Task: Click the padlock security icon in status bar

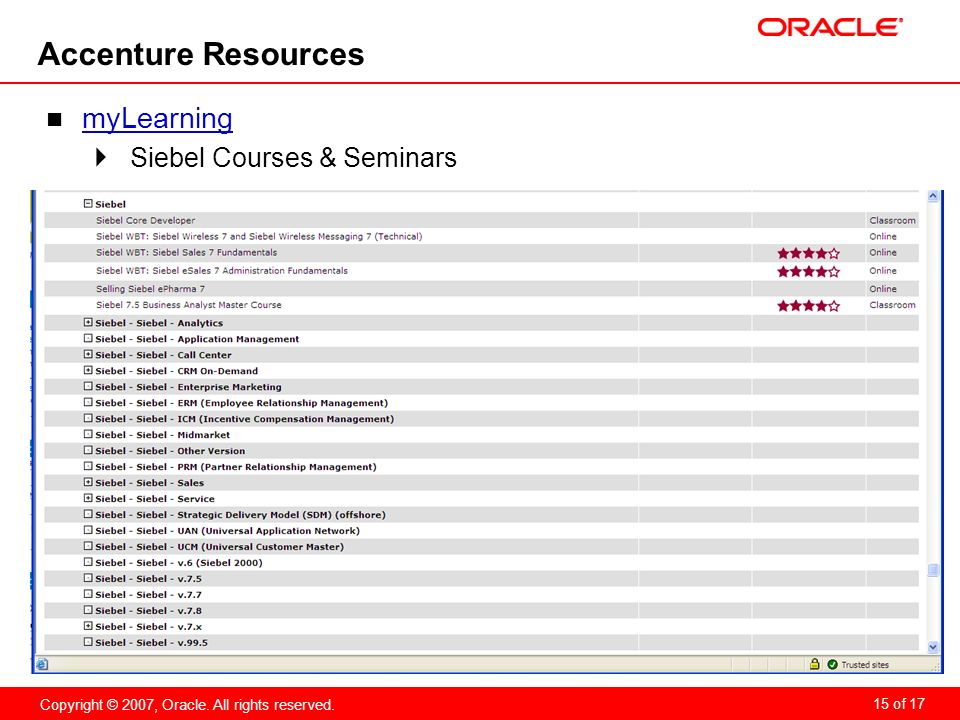Action: point(814,664)
